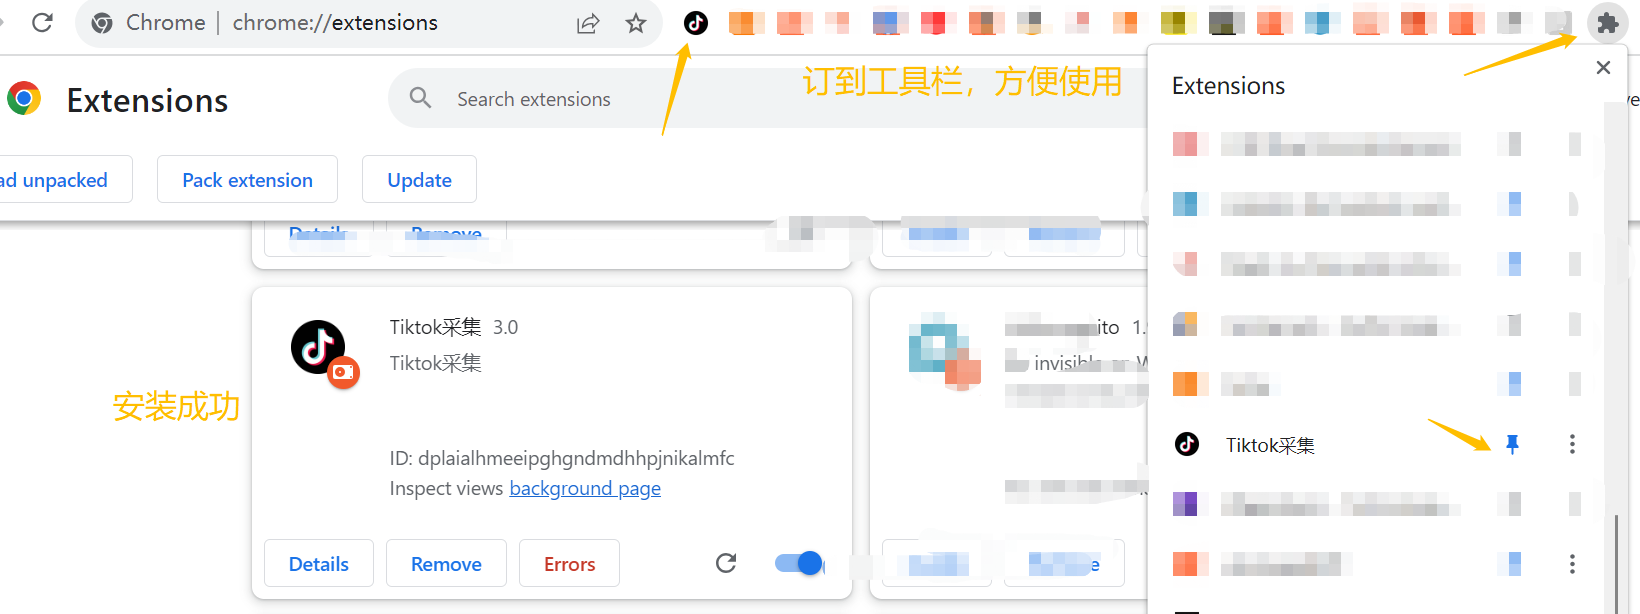Reload the page using the browser refresh button

[x=42, y=22]
